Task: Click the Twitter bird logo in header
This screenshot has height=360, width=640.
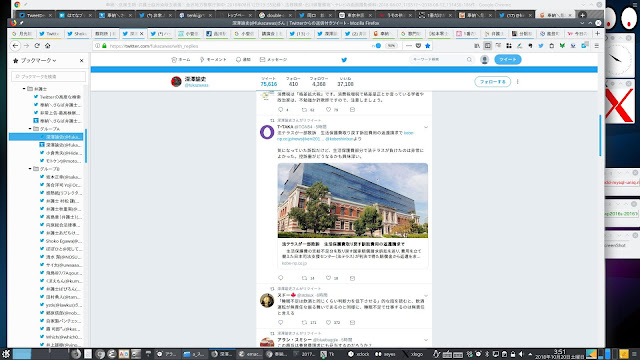Action: click(344, 60)
